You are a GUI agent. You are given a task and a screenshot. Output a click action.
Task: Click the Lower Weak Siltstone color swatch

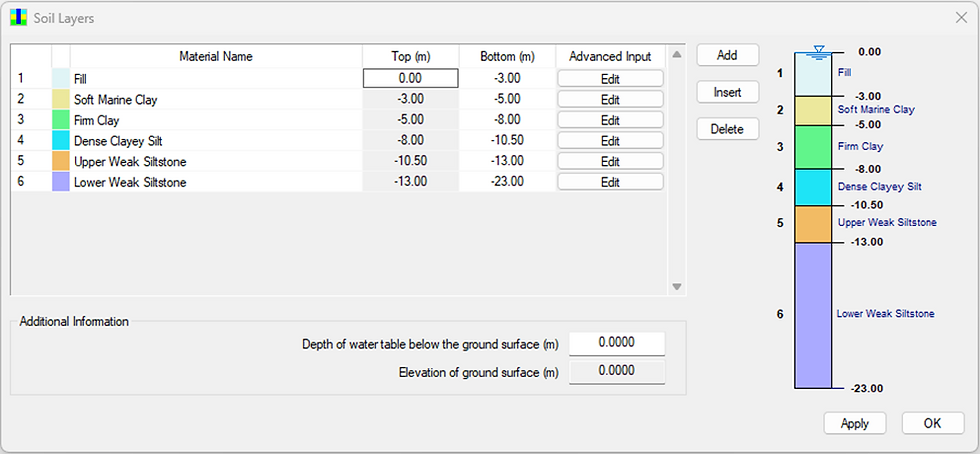click(60, 182)
